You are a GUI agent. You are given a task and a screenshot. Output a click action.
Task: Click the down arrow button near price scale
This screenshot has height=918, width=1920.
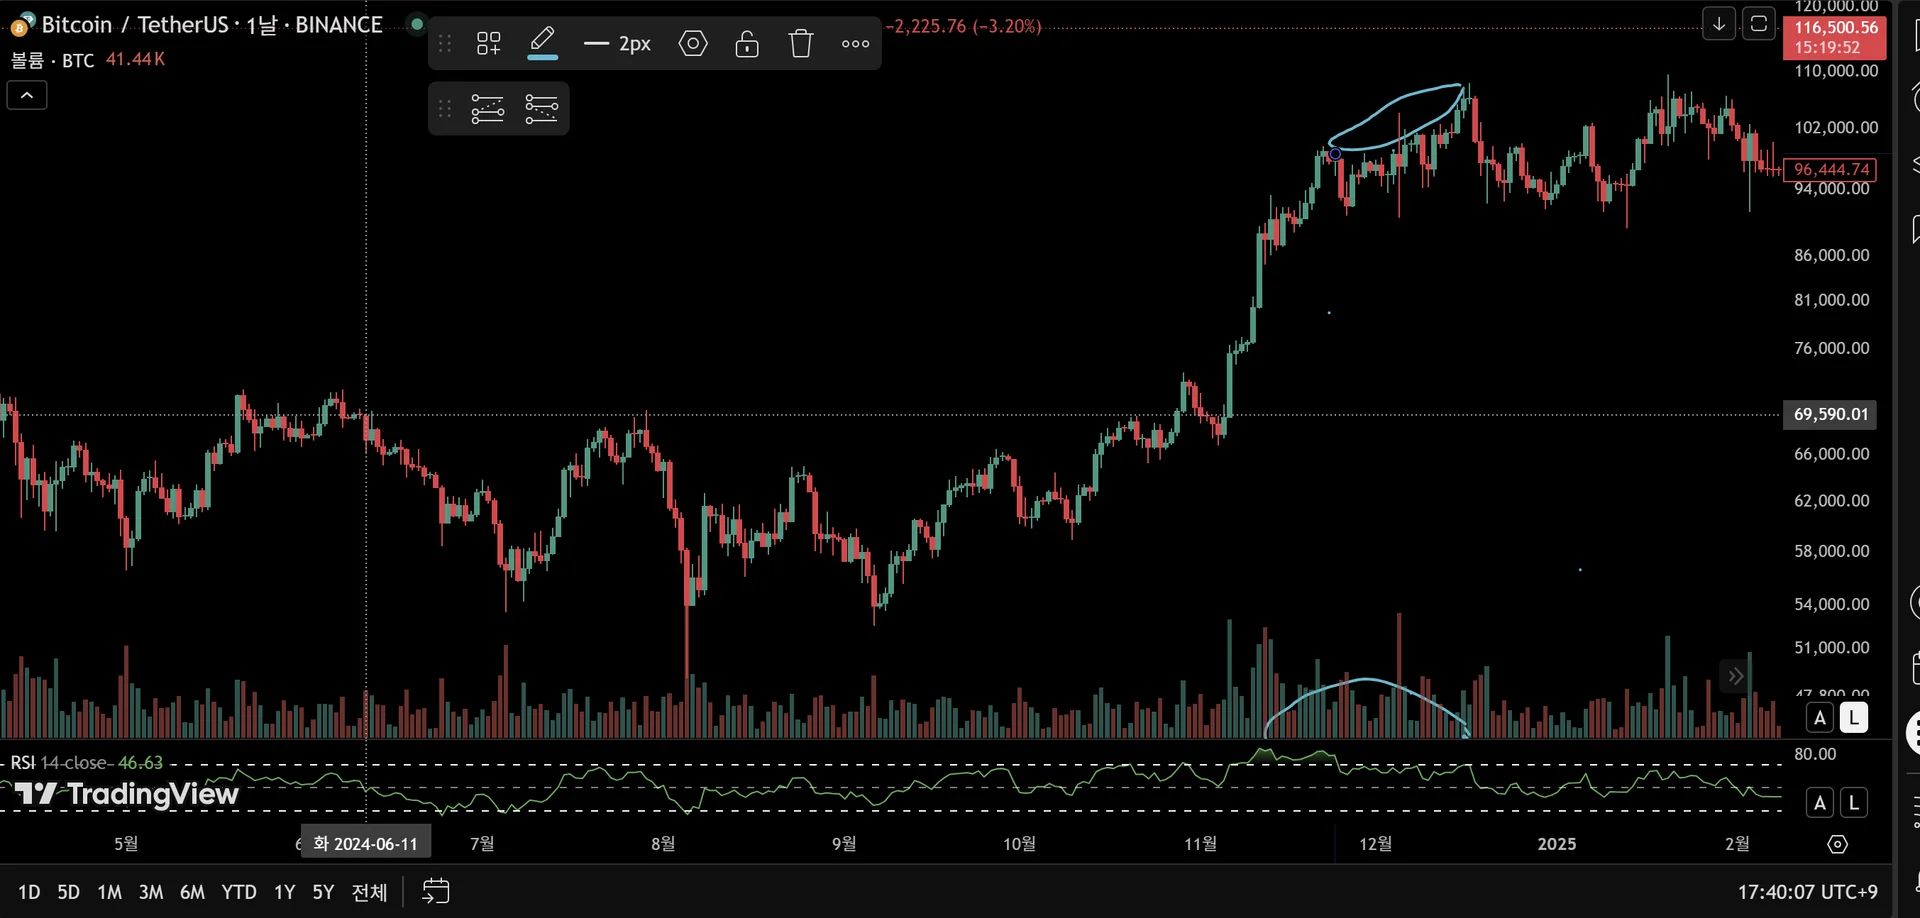[x=1719, y=24]
